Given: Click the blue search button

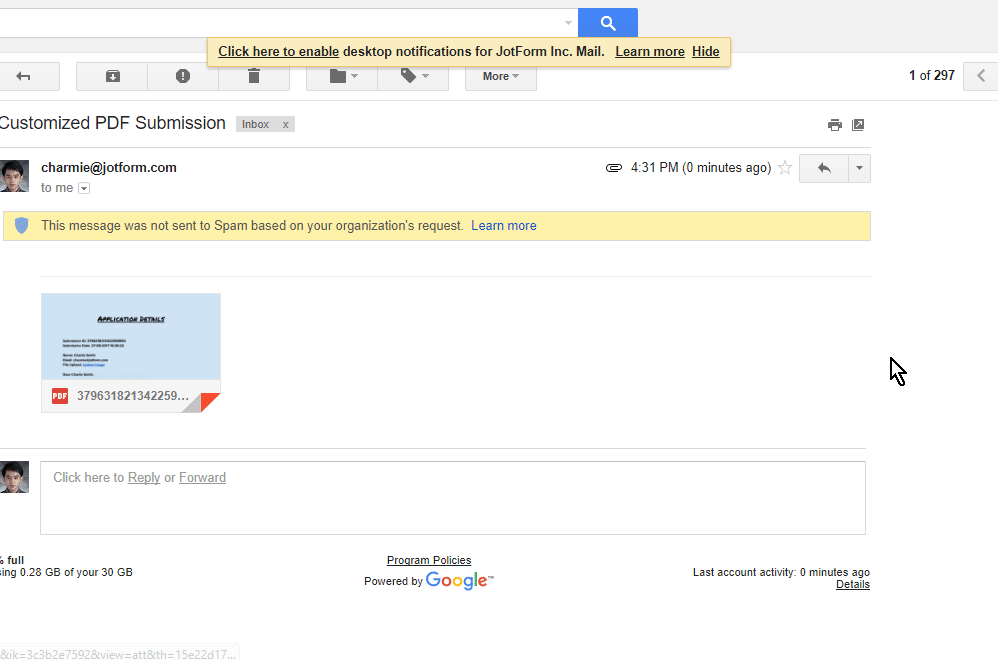Looking at the screenshot, I should 608,23.
